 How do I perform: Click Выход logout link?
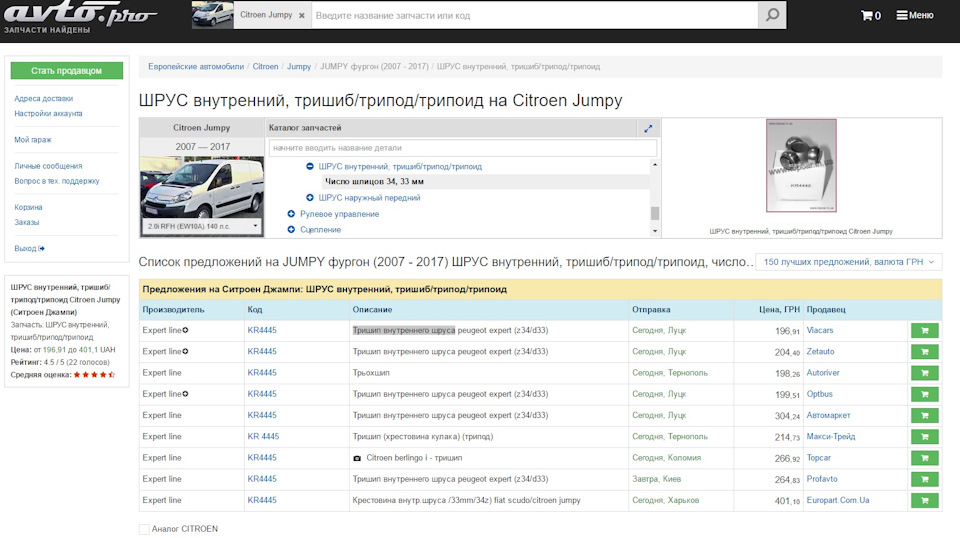29,248
